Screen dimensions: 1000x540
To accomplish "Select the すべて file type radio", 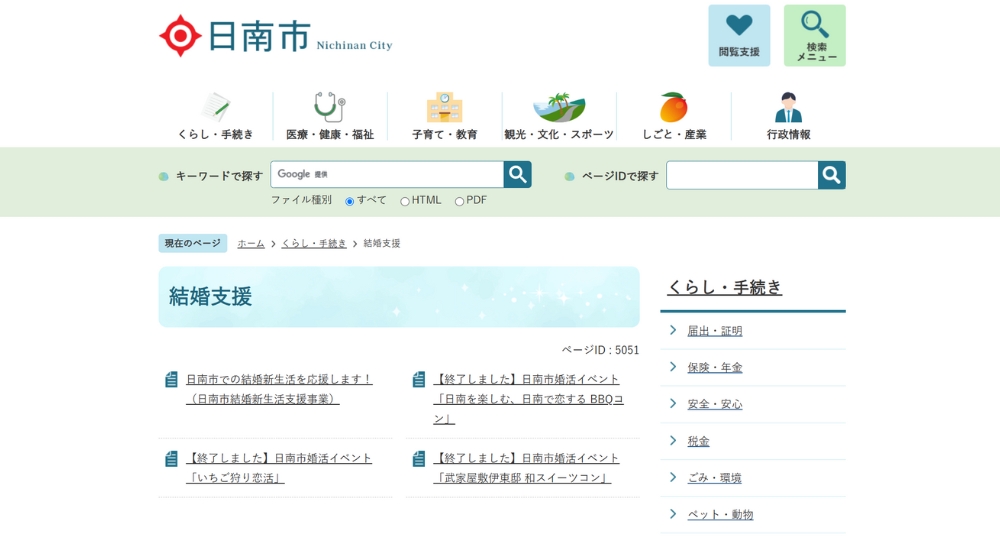I will [350, 201].
